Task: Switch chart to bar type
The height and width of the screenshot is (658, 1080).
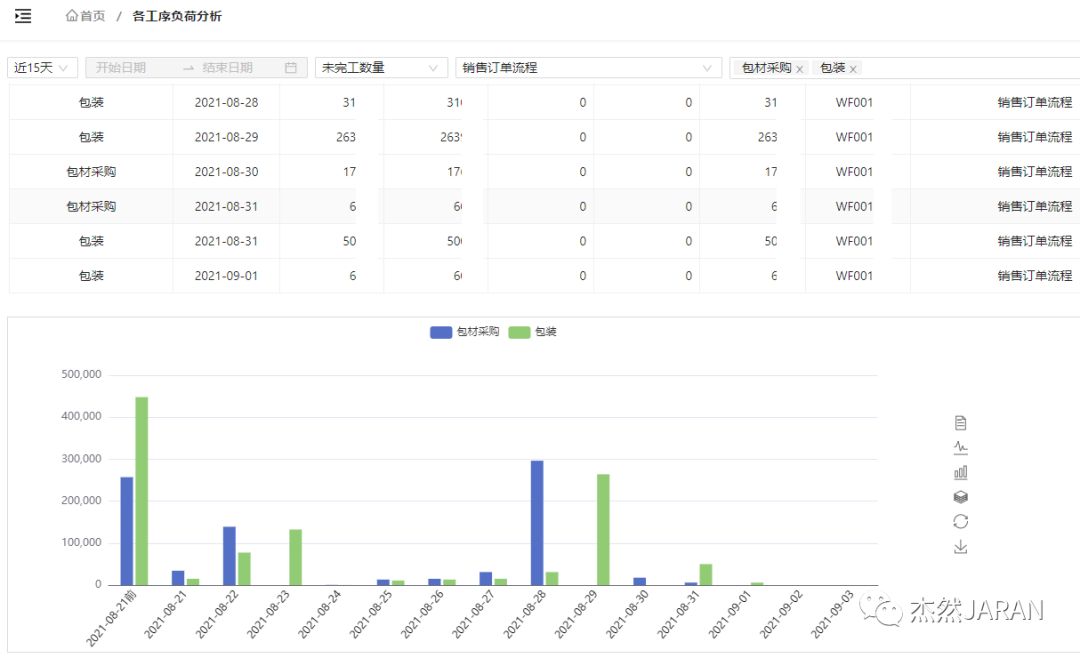Action: pyautogui.click(x=960, y=472)
